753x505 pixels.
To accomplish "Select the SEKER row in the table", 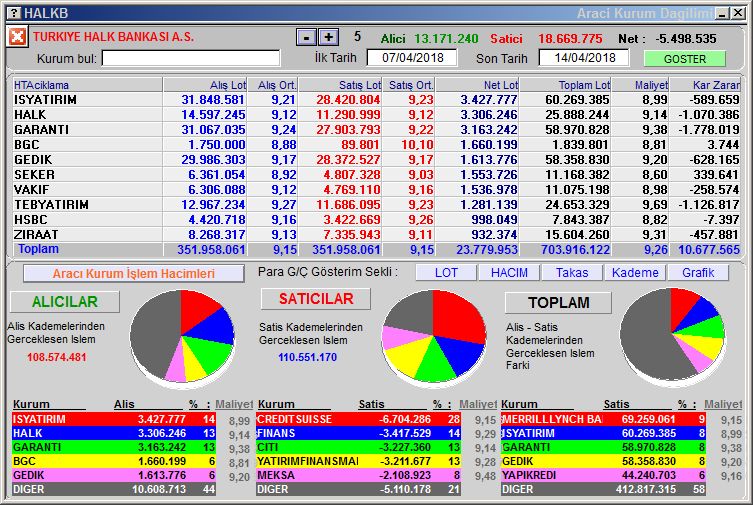I will coord(376,175).
